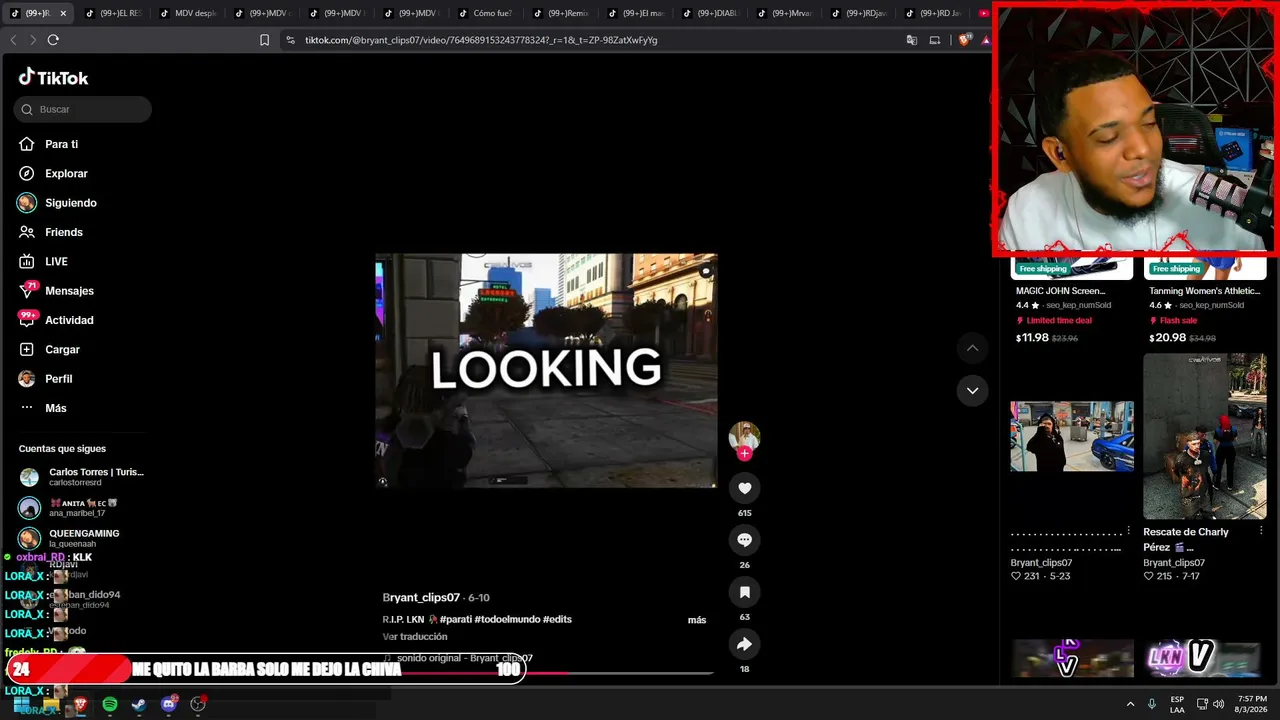This screenshot has width=1280, height=720.
Task: Show hidden system tray icons
Action: pyautogui.click(x=1131, y=704)
